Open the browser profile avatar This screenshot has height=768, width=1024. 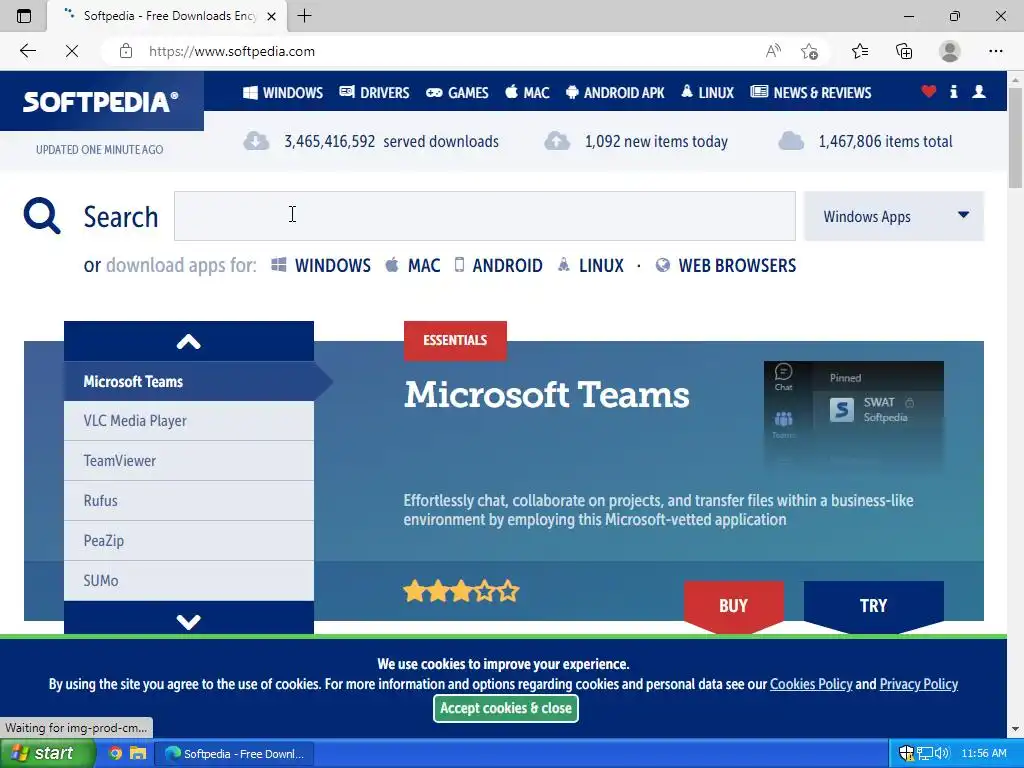point(950,51)
